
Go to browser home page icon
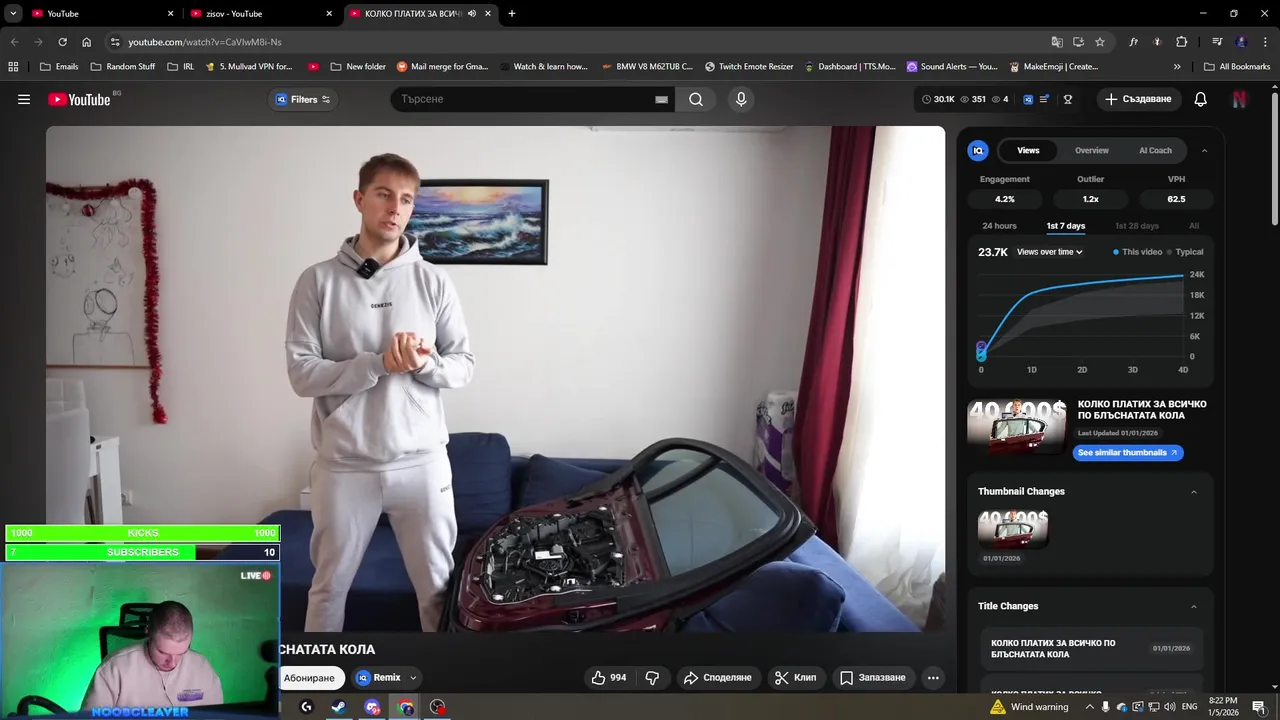[87, 42]
